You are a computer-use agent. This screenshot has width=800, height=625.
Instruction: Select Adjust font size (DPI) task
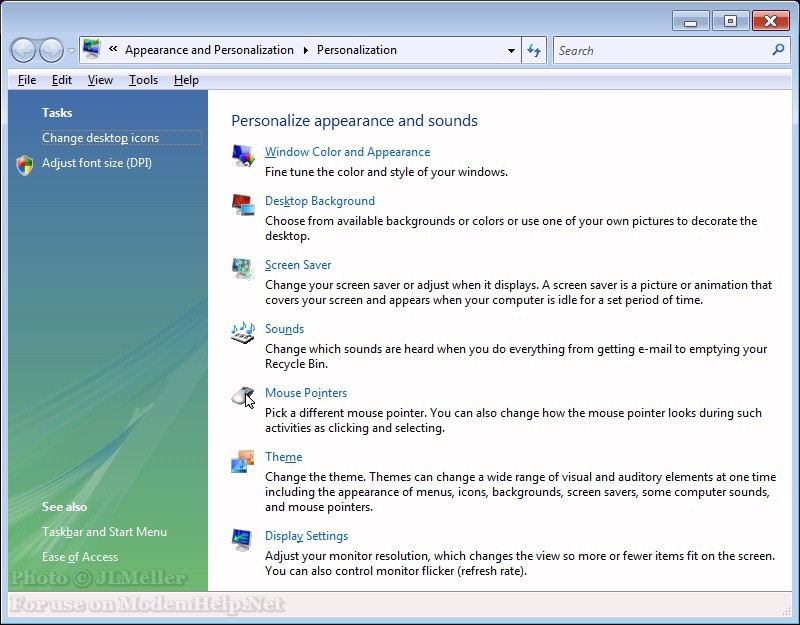point(97,163)
